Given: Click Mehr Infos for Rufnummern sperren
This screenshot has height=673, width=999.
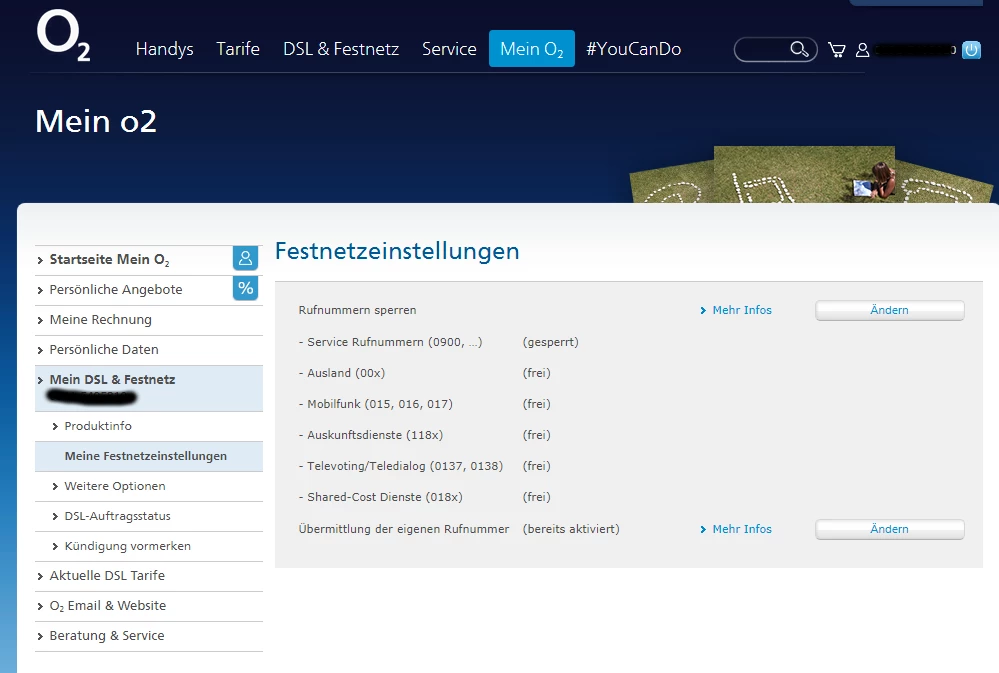Looking at the screenshot, I should 742,310.
